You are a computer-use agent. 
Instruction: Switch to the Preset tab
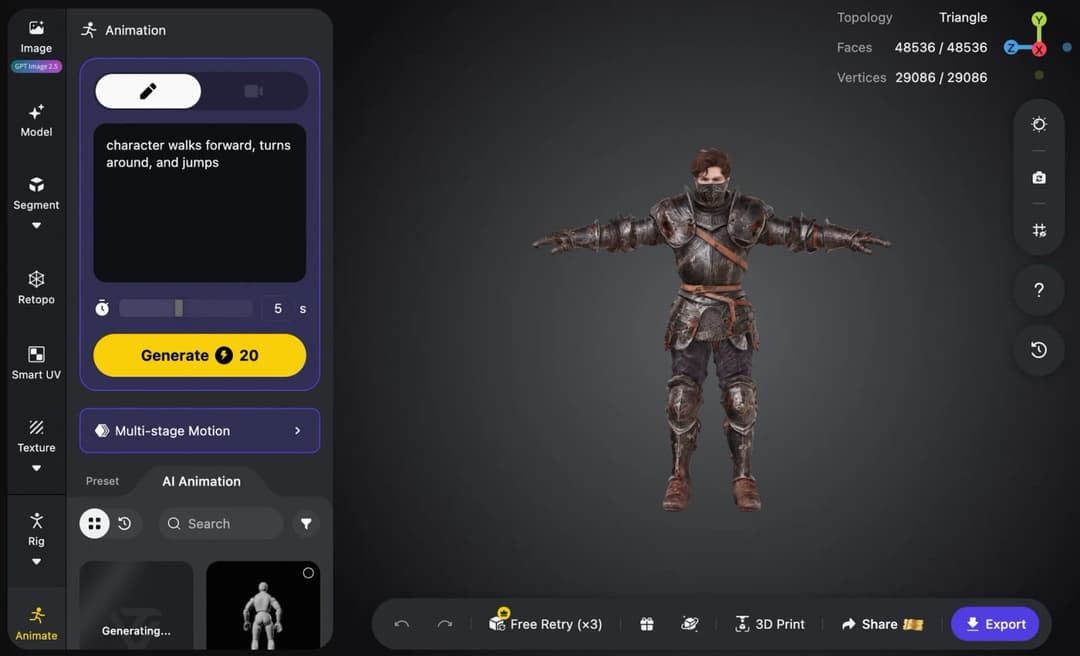coord(102,481)
